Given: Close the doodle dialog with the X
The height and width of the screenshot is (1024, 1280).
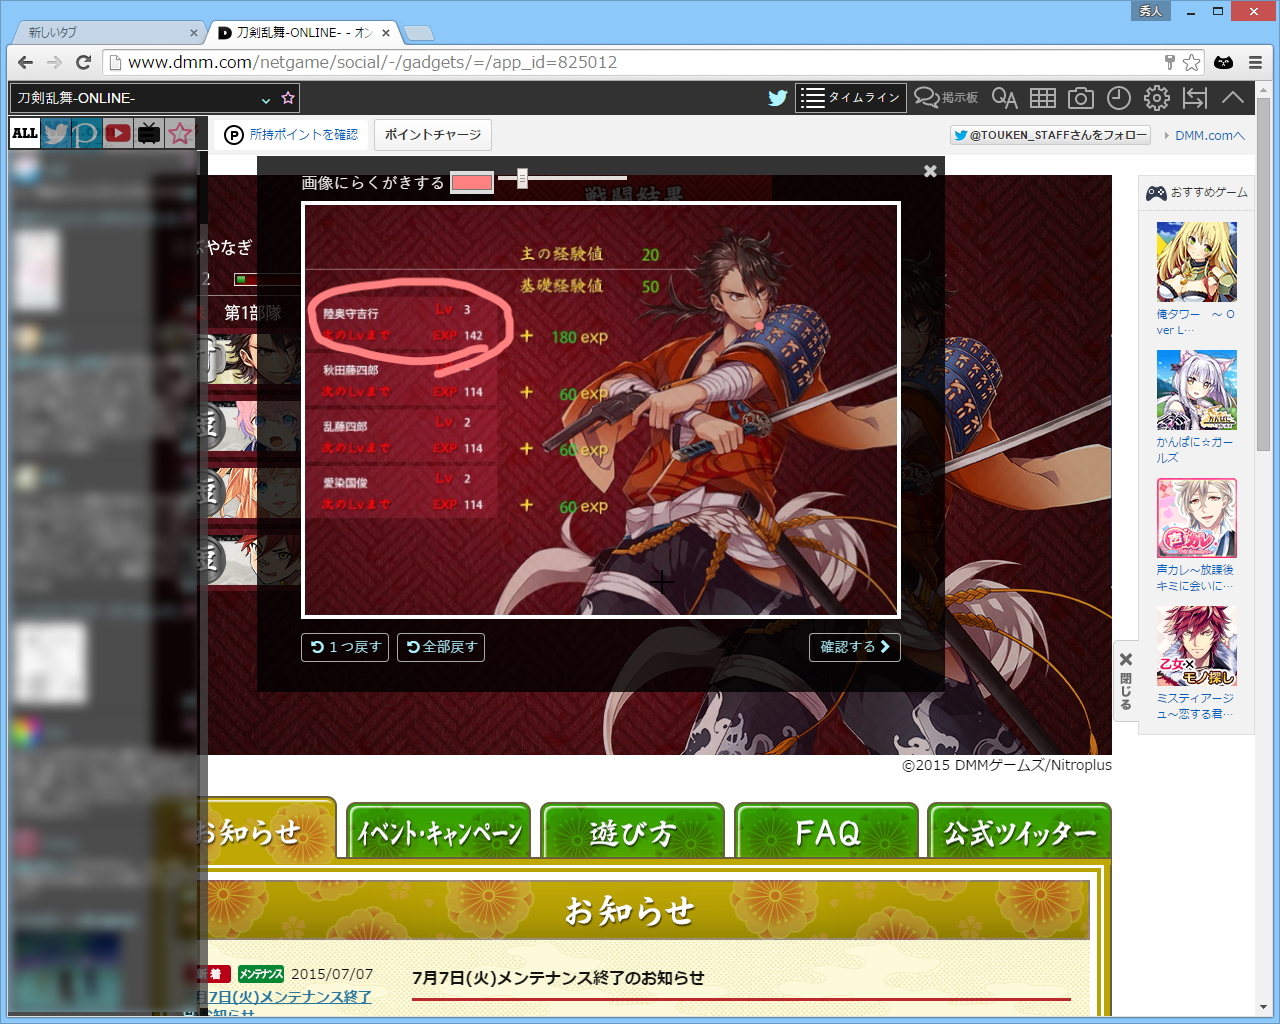Looking at the screenshot, I should tap(930, 171).
